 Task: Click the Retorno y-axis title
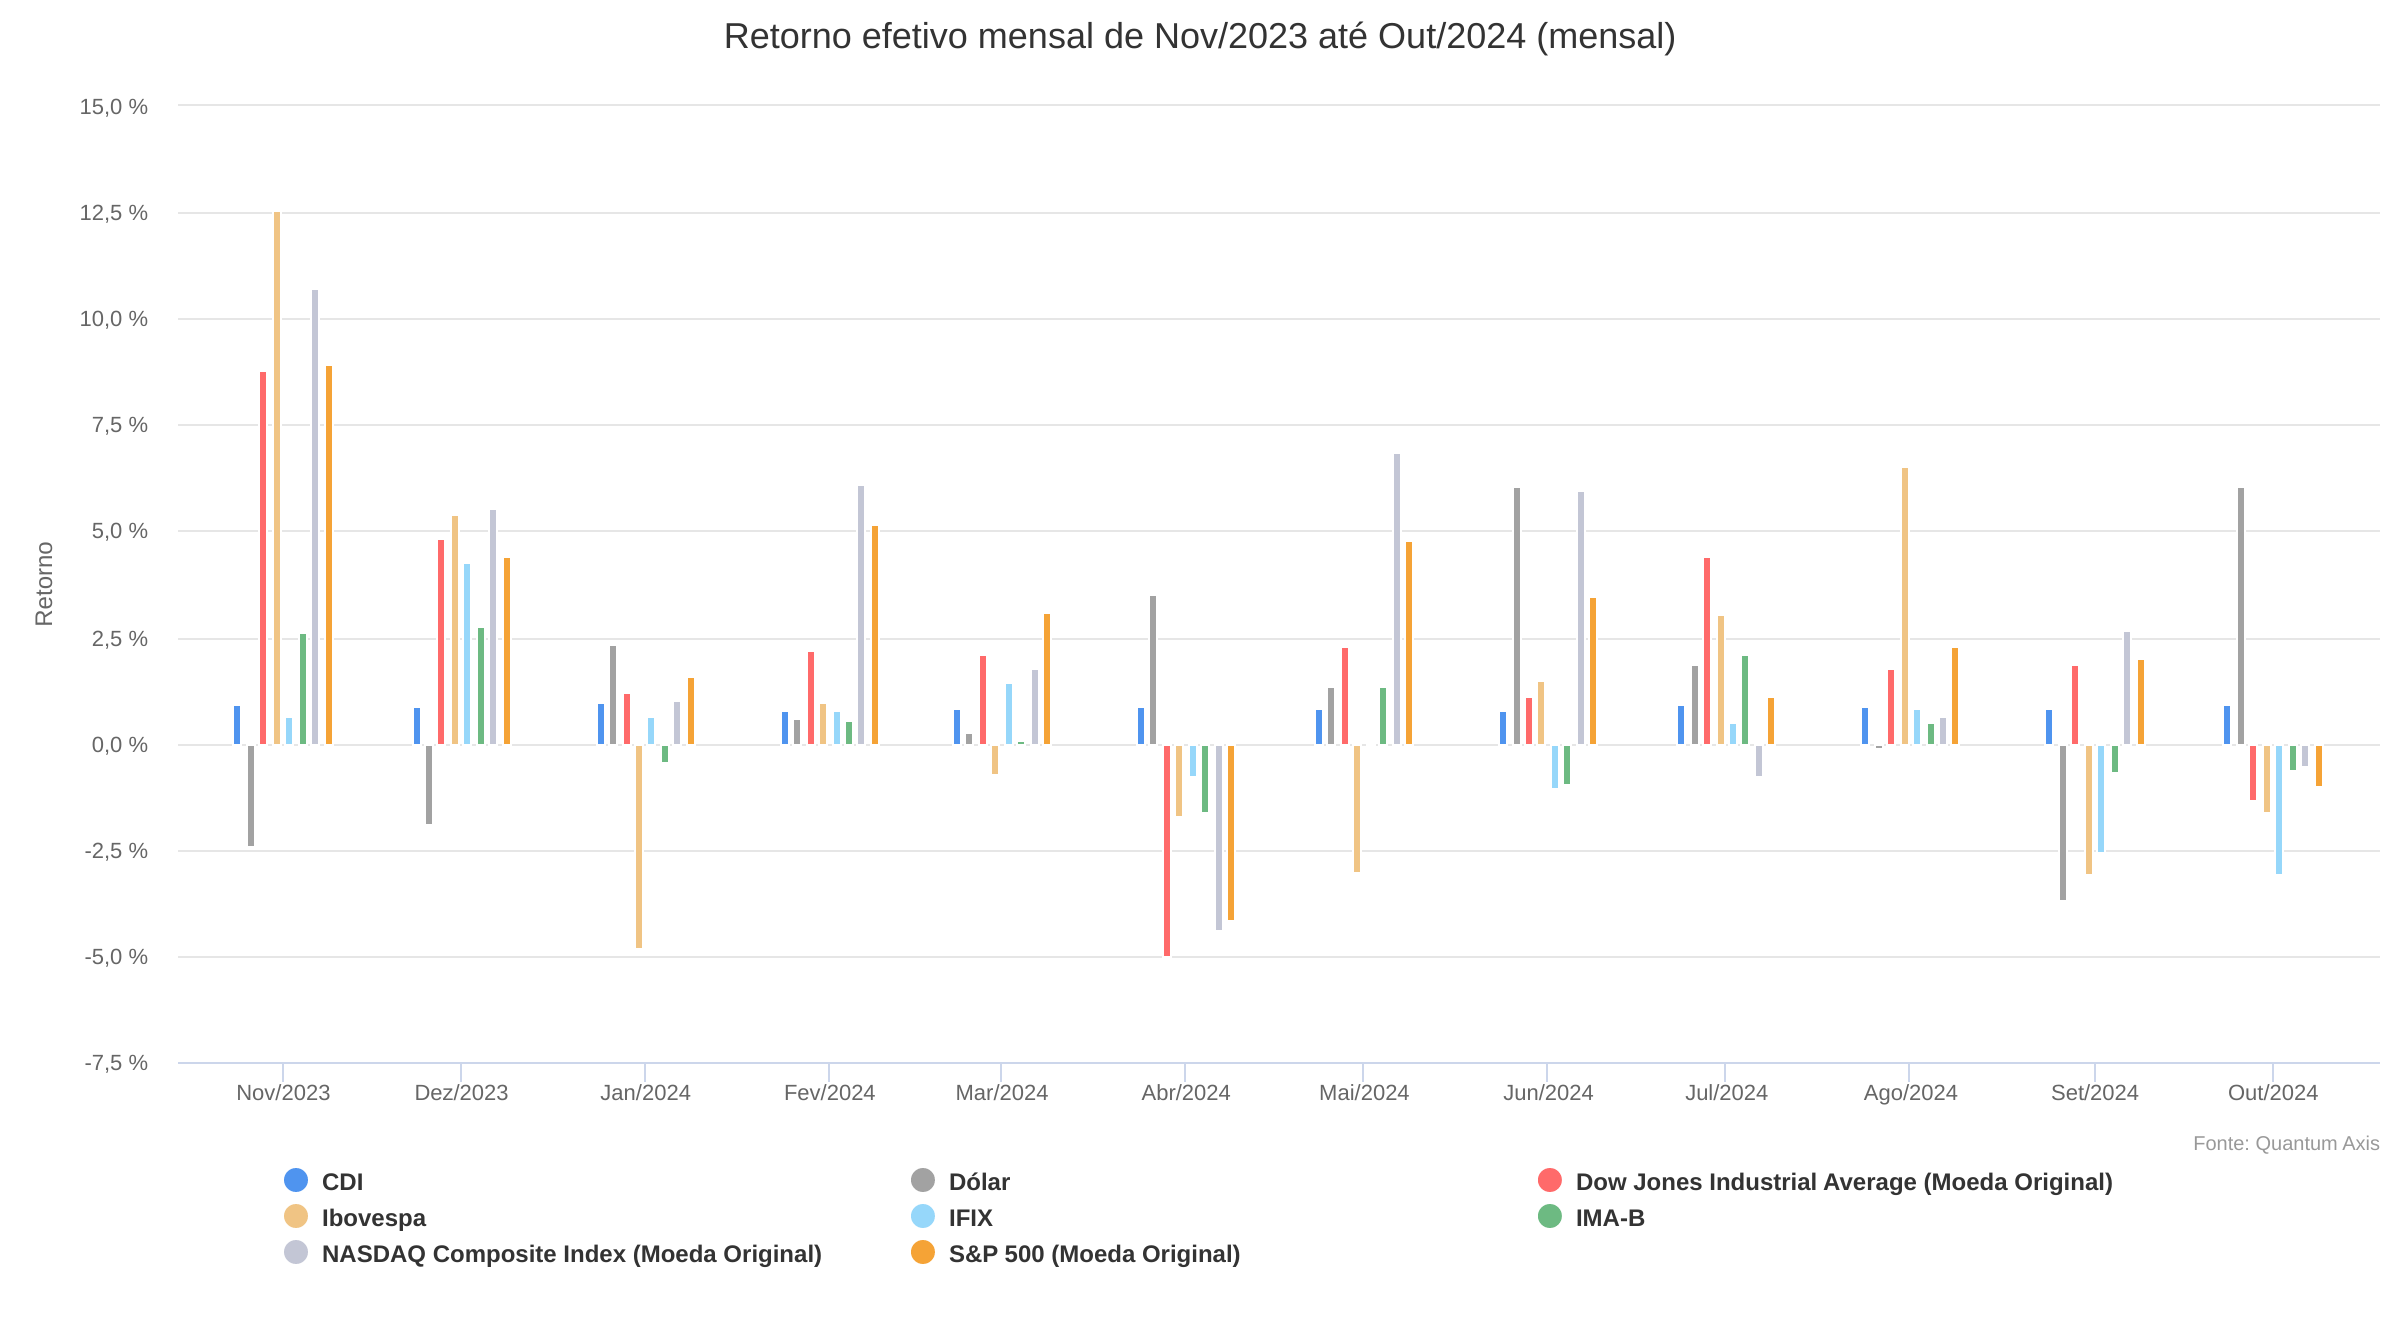44,584
